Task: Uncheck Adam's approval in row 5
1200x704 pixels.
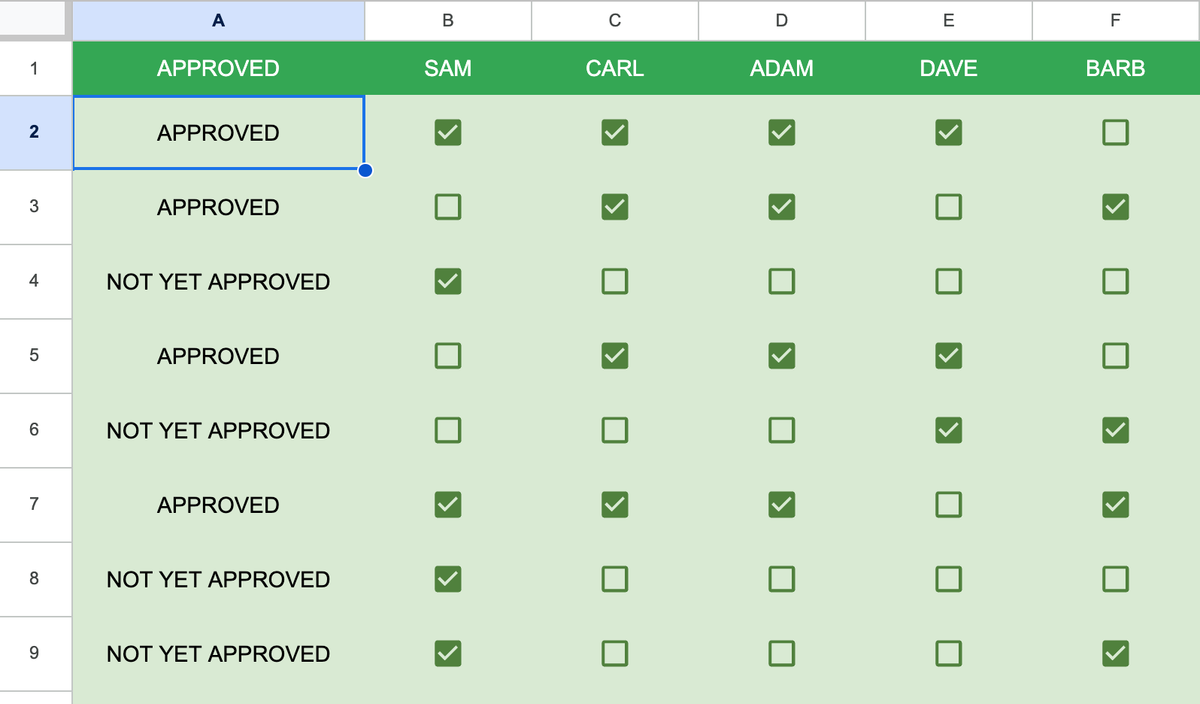Action: coord(781,355)
